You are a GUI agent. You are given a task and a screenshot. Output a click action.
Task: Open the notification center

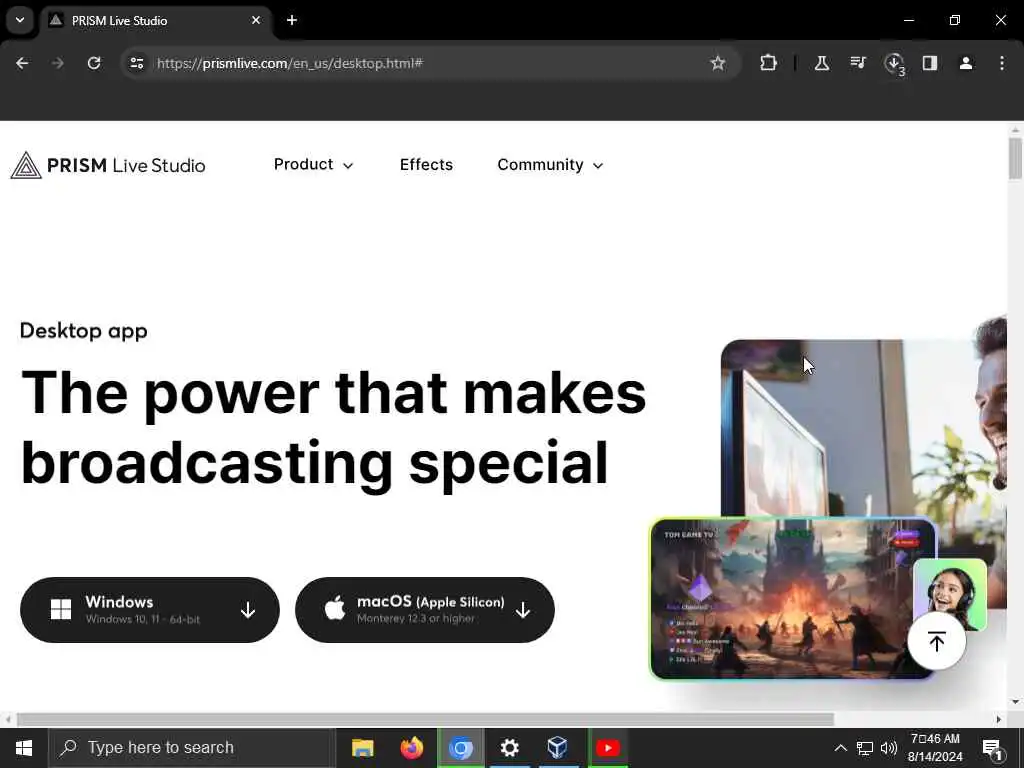coord(992,748)
